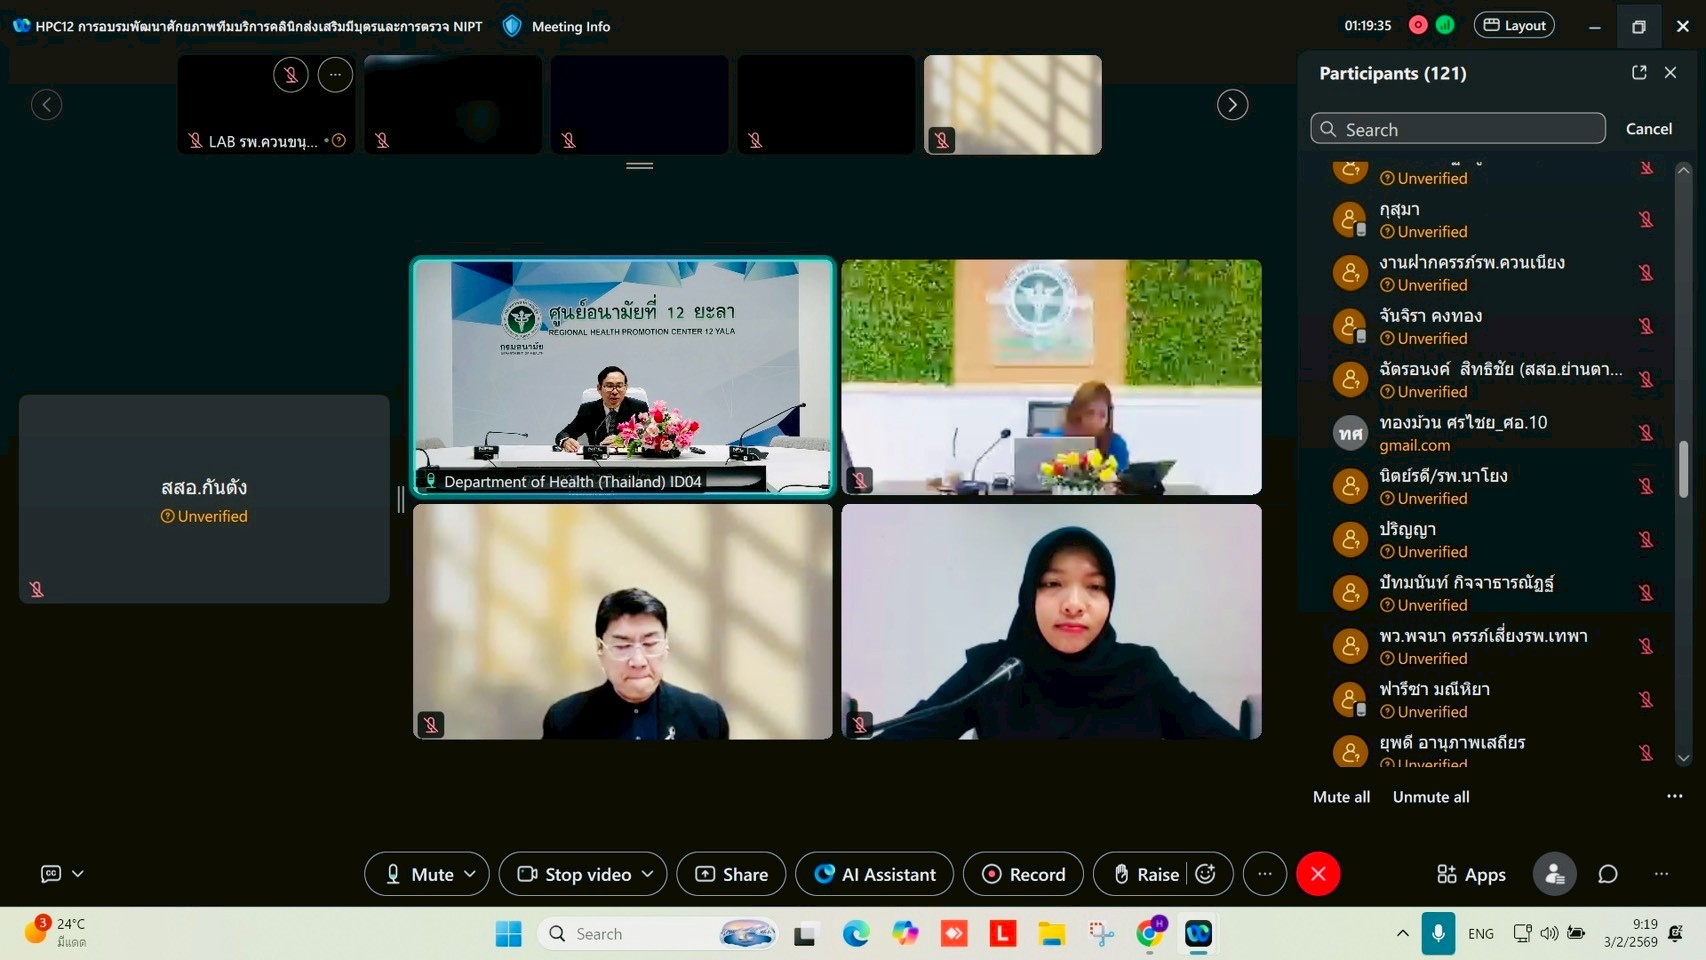Open the reactions smiley icon
This screenshot has height=960, width=1706.
(x=1206, y=874)
